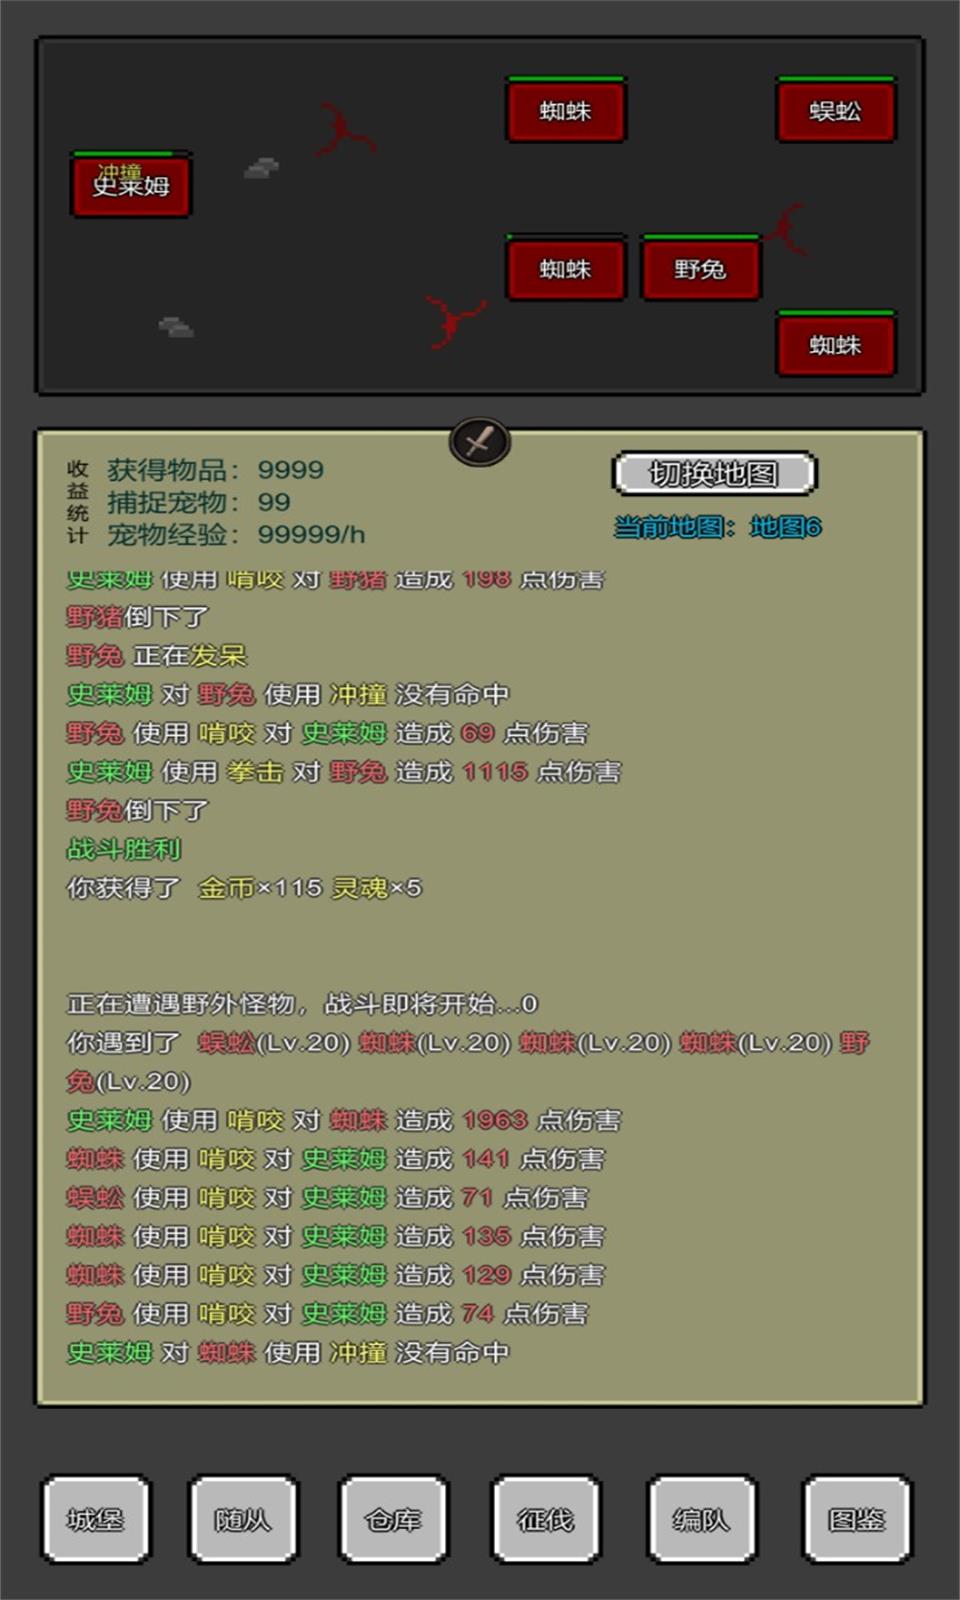The width and height of the screenshot is (960, 1600).
Task: Click the 蜈蚣 green health bar
Action: coord(835,79)
